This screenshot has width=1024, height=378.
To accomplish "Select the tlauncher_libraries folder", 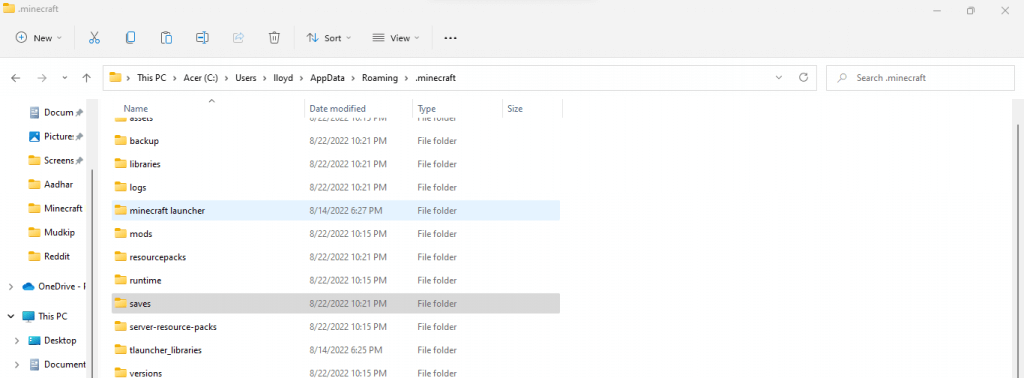I will click(336, 350).
